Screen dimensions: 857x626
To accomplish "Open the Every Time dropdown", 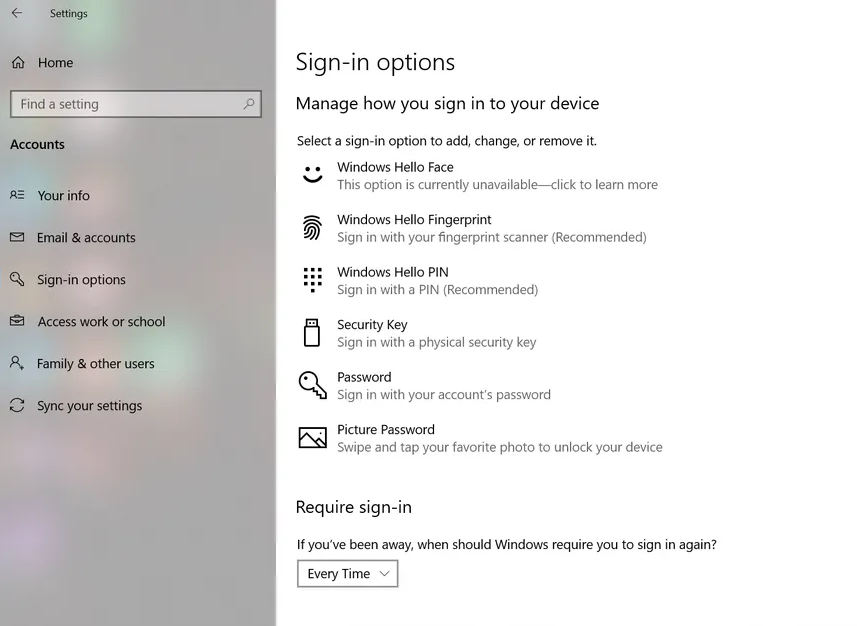I will pos(348,574).
